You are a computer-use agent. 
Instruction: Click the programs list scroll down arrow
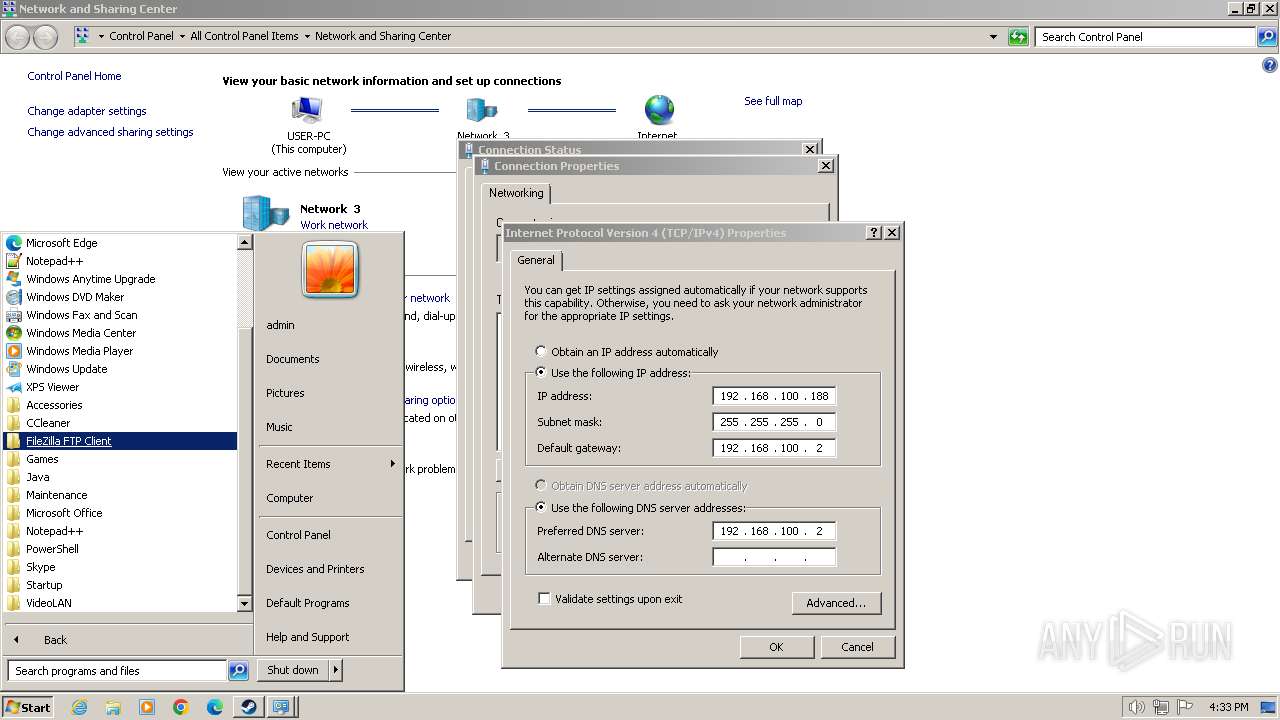click(244, 604)
